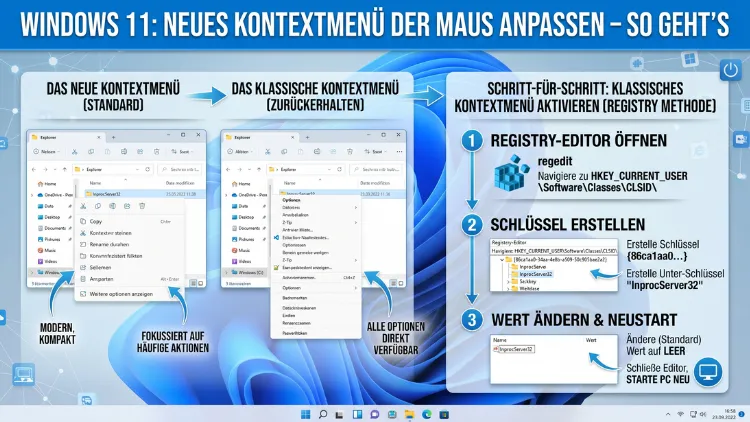This screenshot has width=750, height=422.
Task: Select the InprocServer key in the Registry-Editor tree
Action: [529, 267]
